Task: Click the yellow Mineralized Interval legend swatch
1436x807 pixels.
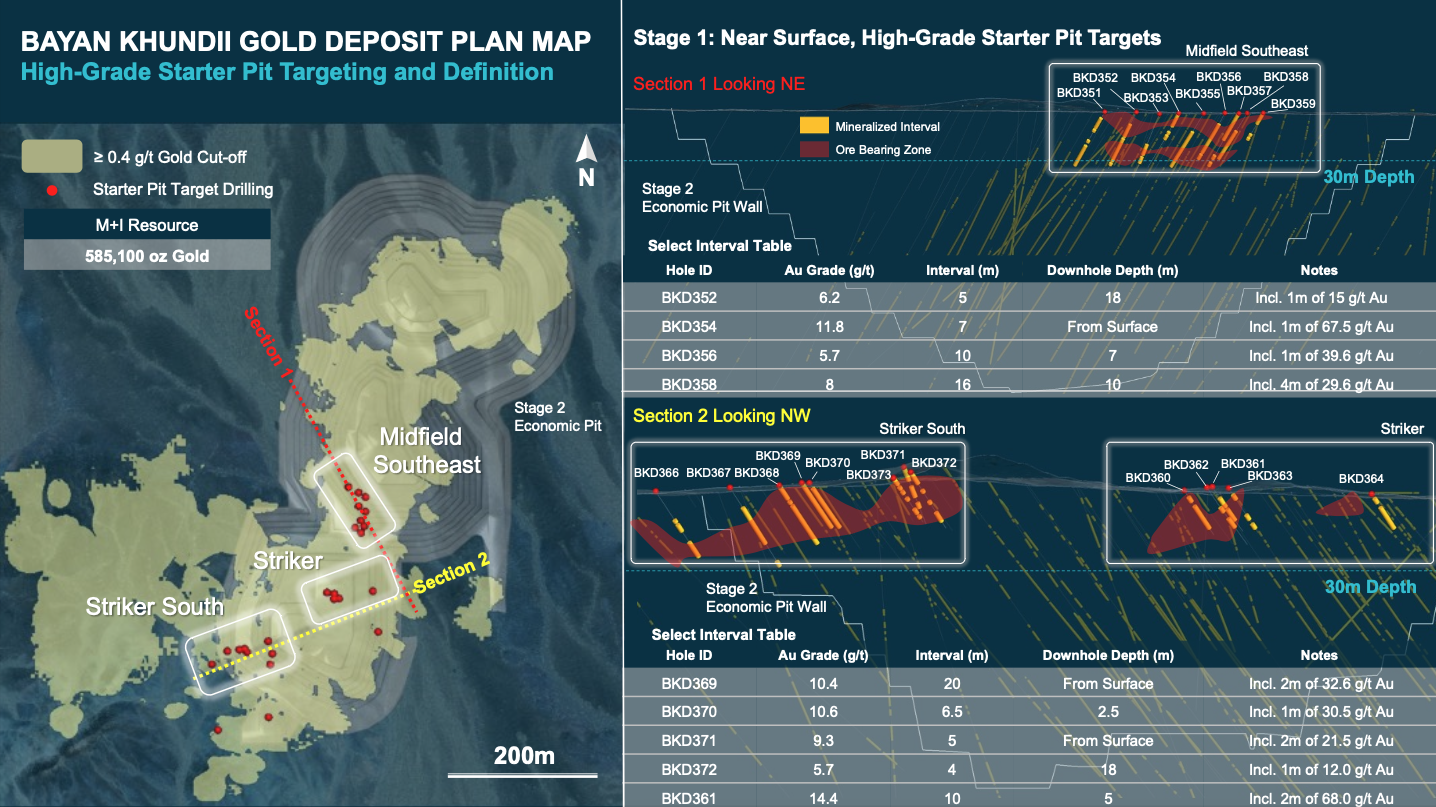Action: [x=813, y=126]
